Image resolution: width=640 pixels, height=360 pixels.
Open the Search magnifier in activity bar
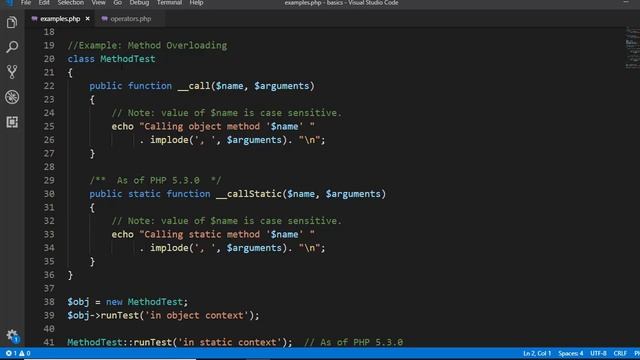pyautogui.click(x=12, y=47)
